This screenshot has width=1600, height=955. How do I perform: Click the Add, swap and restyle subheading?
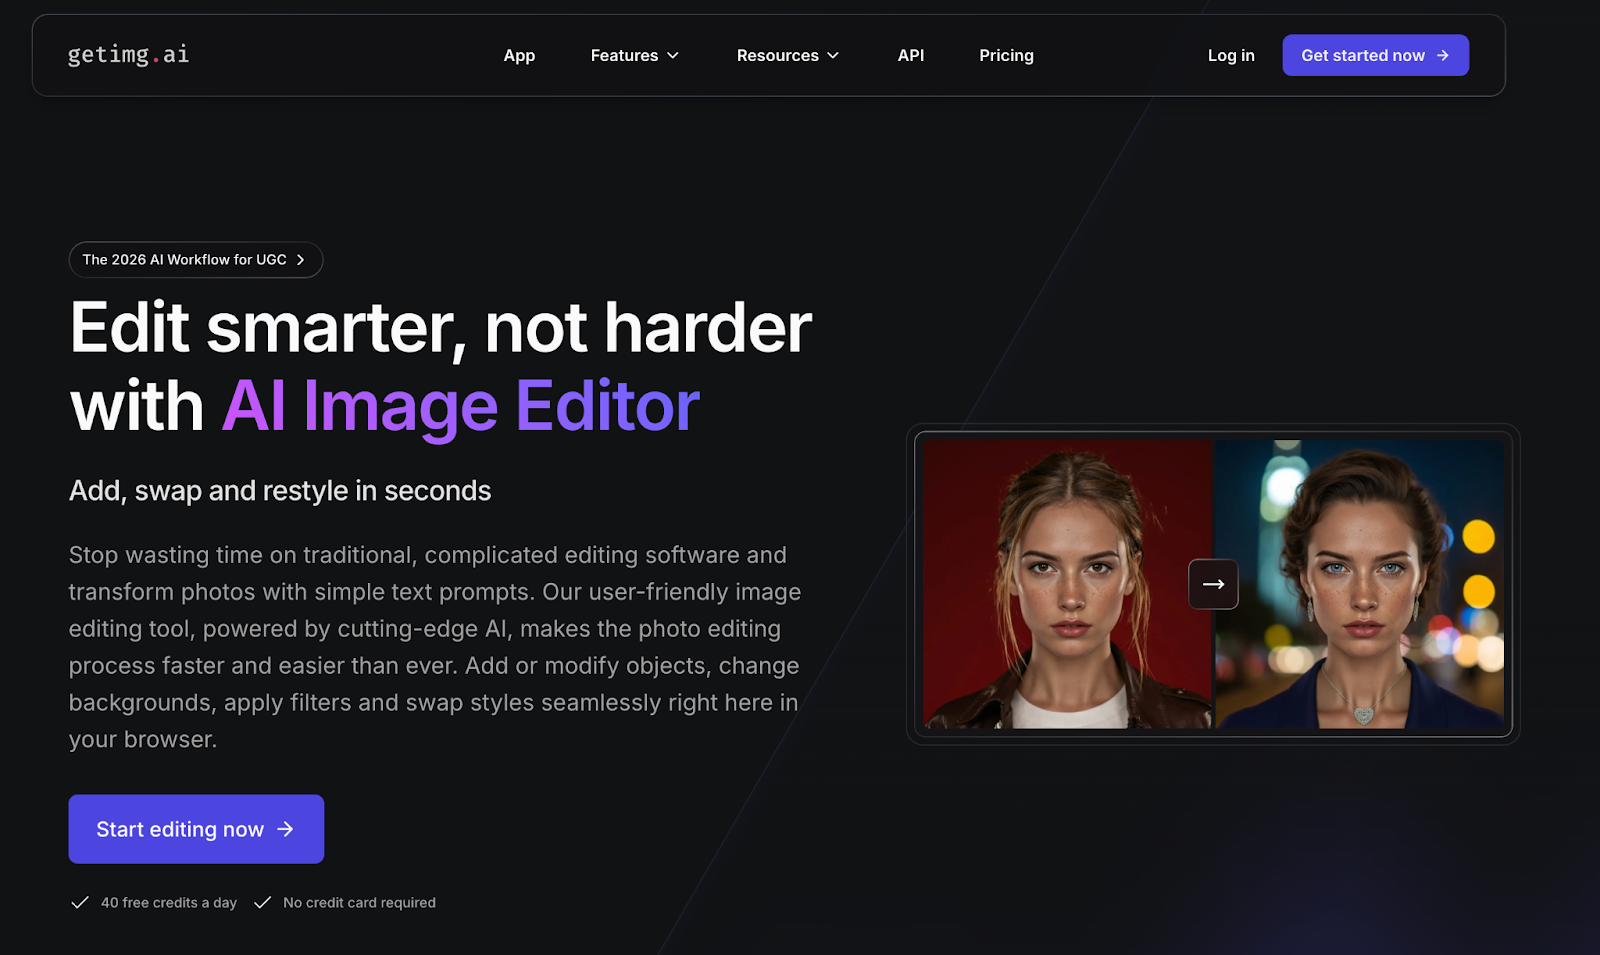[x=280, y=491]
